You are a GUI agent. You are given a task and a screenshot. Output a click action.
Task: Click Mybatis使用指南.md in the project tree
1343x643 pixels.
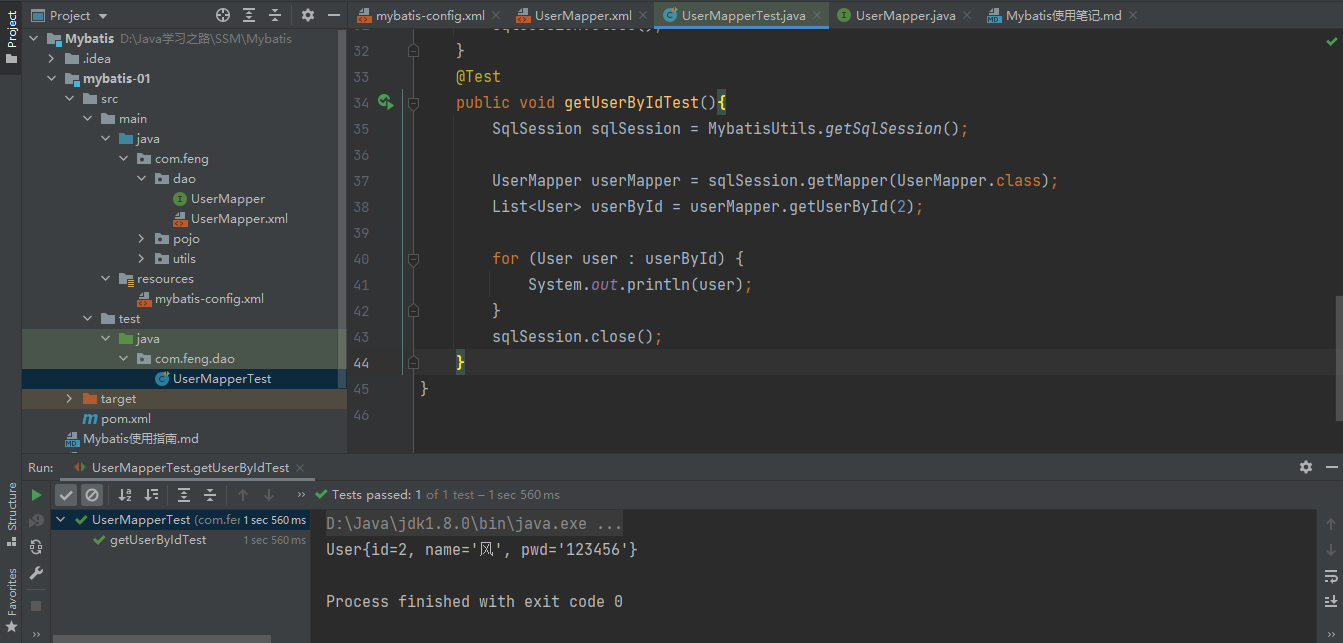(x=141, y=438)
